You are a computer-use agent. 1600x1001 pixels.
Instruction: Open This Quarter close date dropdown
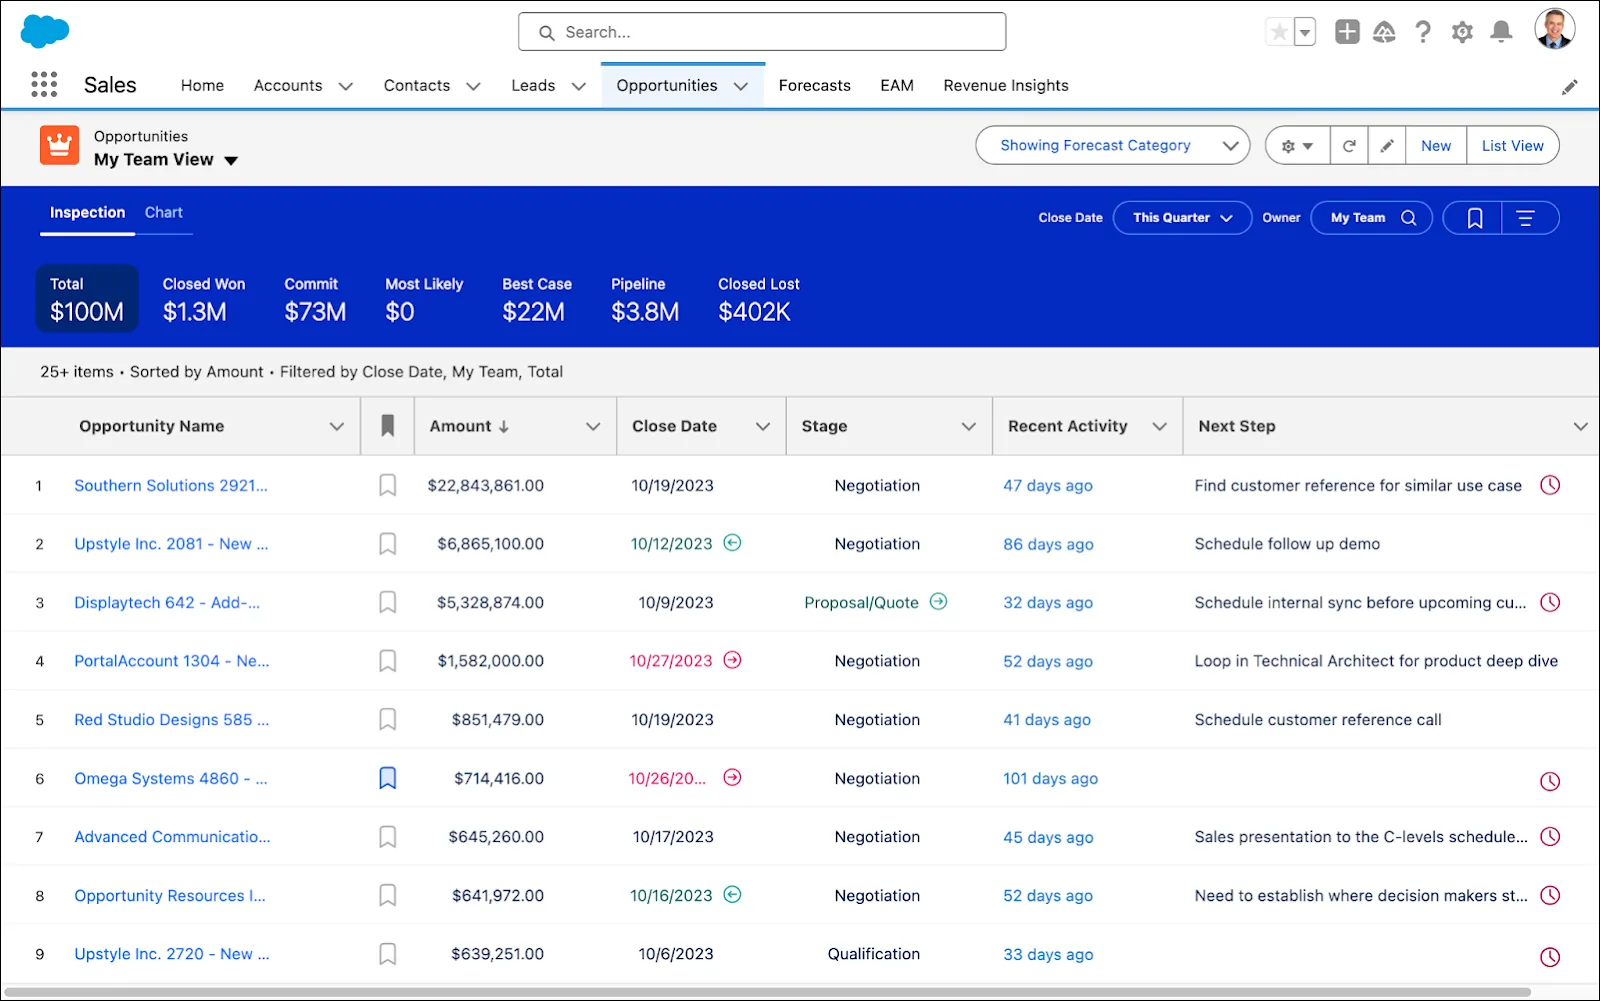pyautogui.click(x=1182, y=218)
